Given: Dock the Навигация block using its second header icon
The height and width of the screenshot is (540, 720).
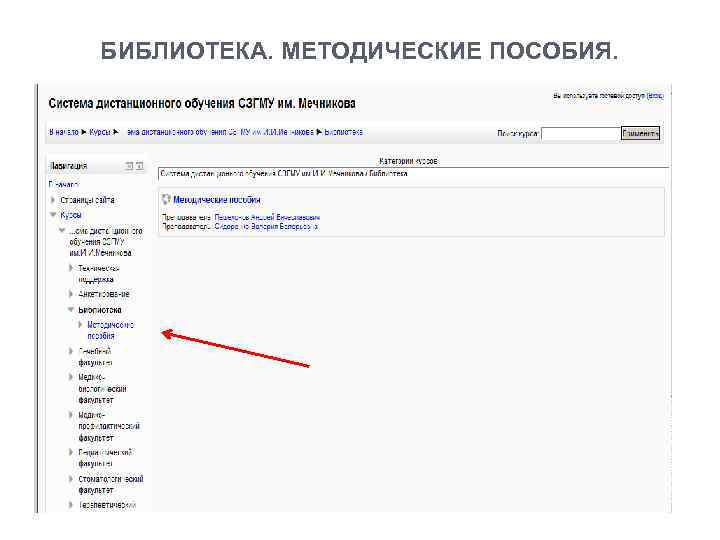Looking at the screenshot, I should click(140, 166).
